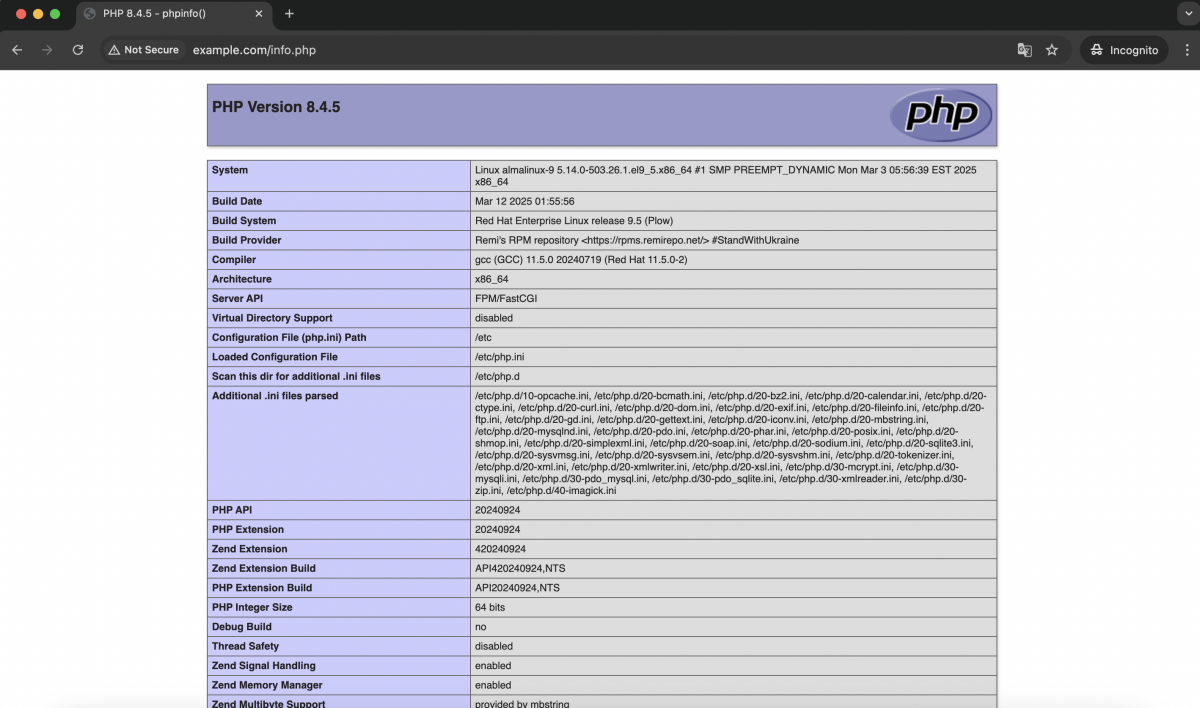The height and width of the screenshot is (708, 1200).
Task: Click the Incognito profile button
Action: pyautogui.click(x=1124, y=50)
